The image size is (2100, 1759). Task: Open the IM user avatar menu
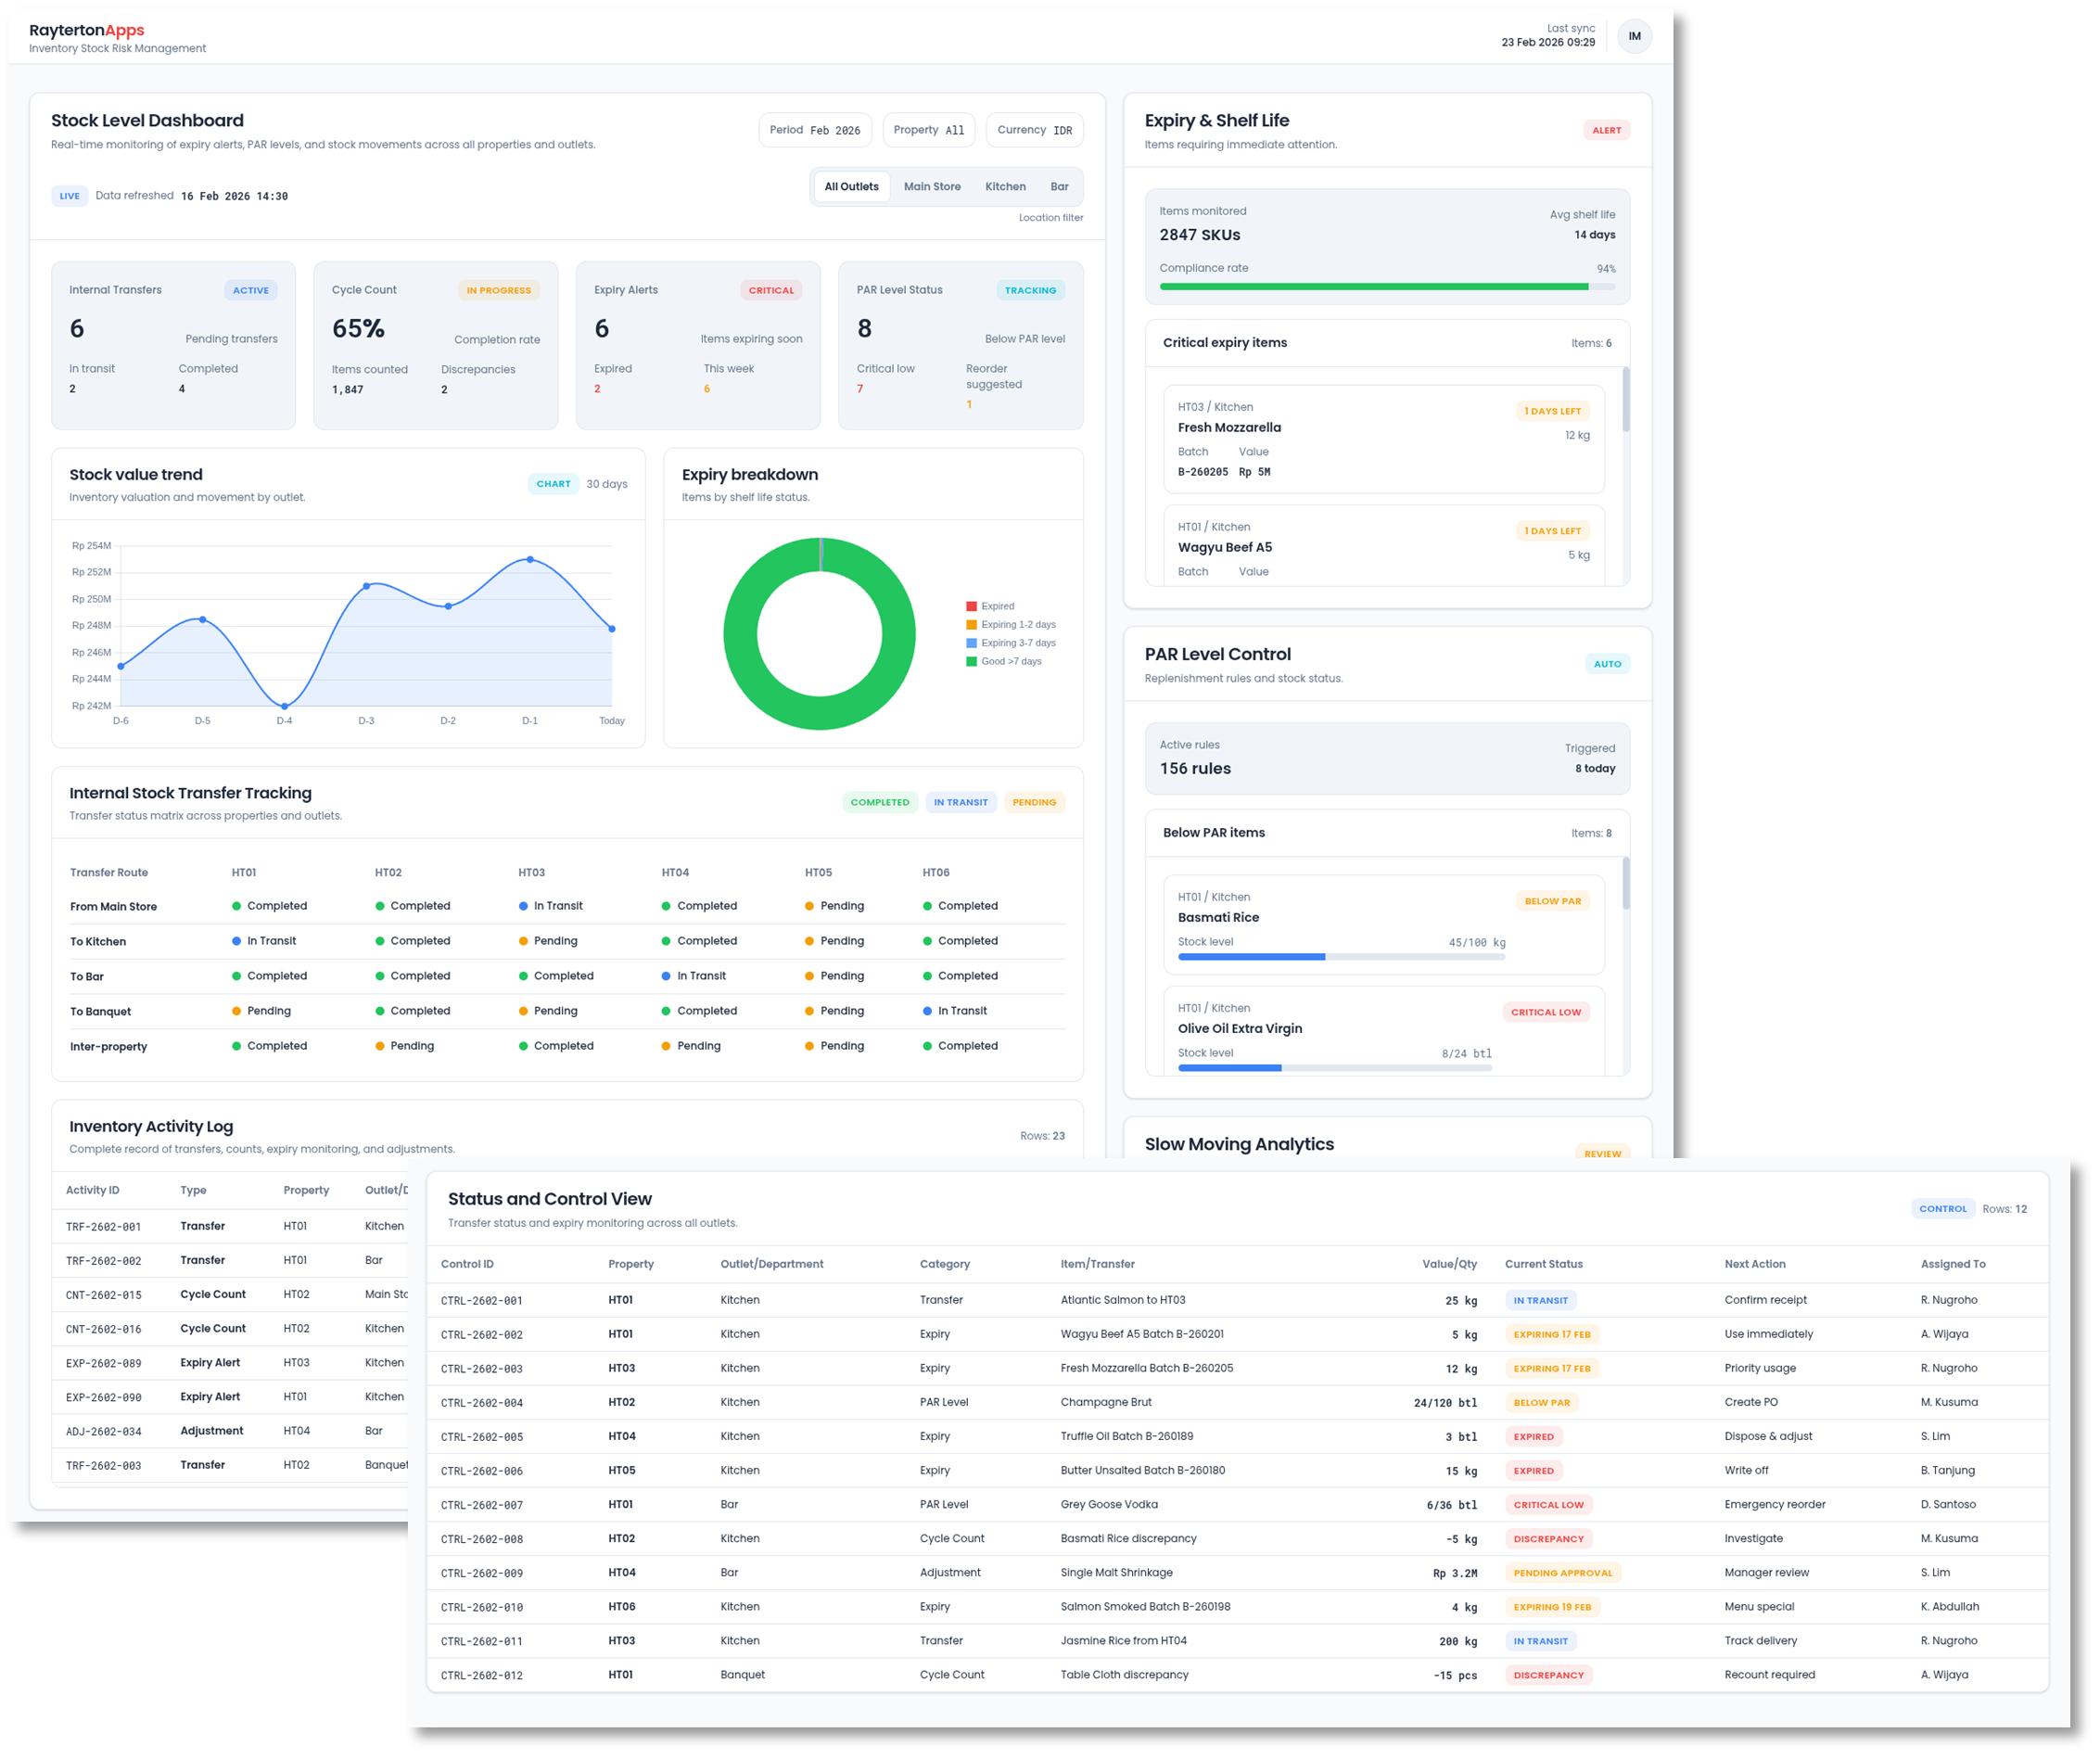1634,35
